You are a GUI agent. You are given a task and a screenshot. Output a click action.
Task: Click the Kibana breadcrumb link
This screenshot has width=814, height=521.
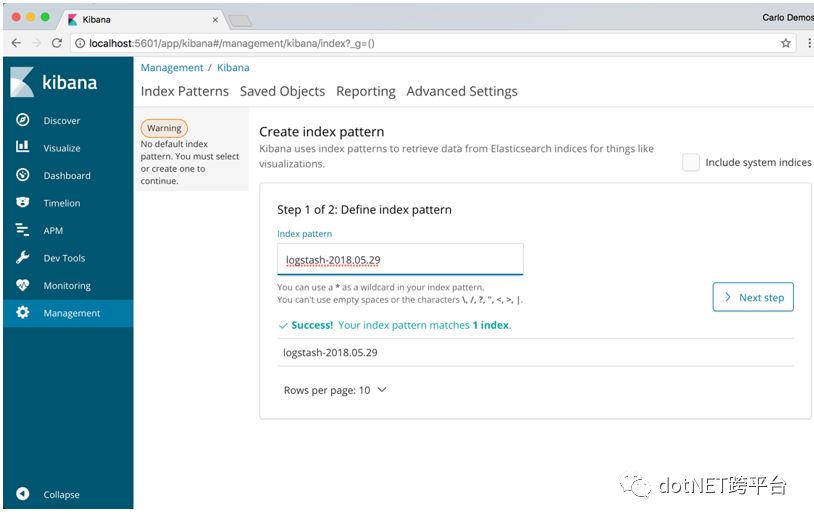(233, 67)
